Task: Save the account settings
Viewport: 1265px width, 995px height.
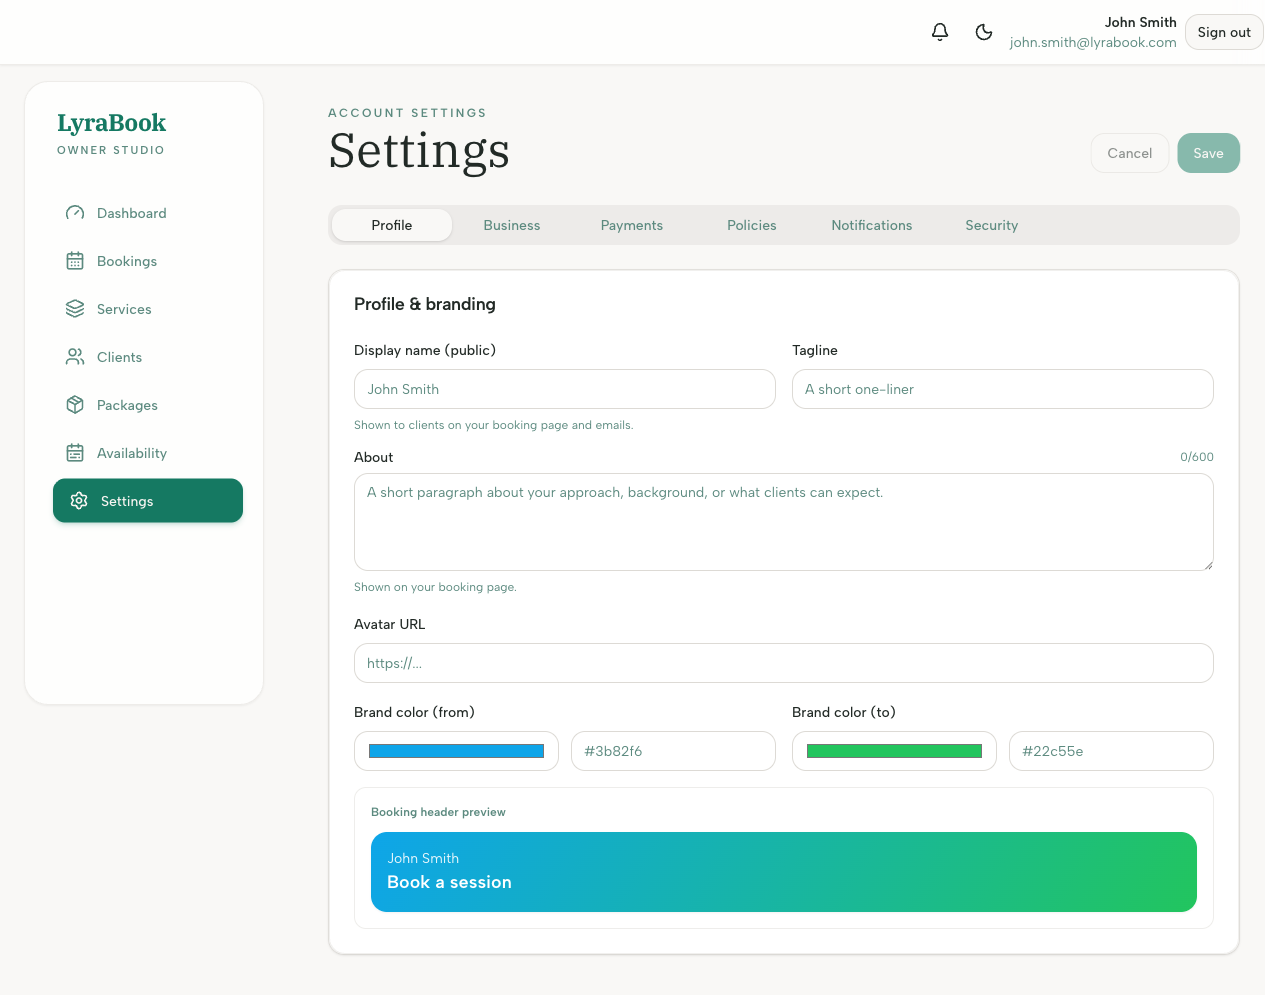Action: [x=1208, y=153]
